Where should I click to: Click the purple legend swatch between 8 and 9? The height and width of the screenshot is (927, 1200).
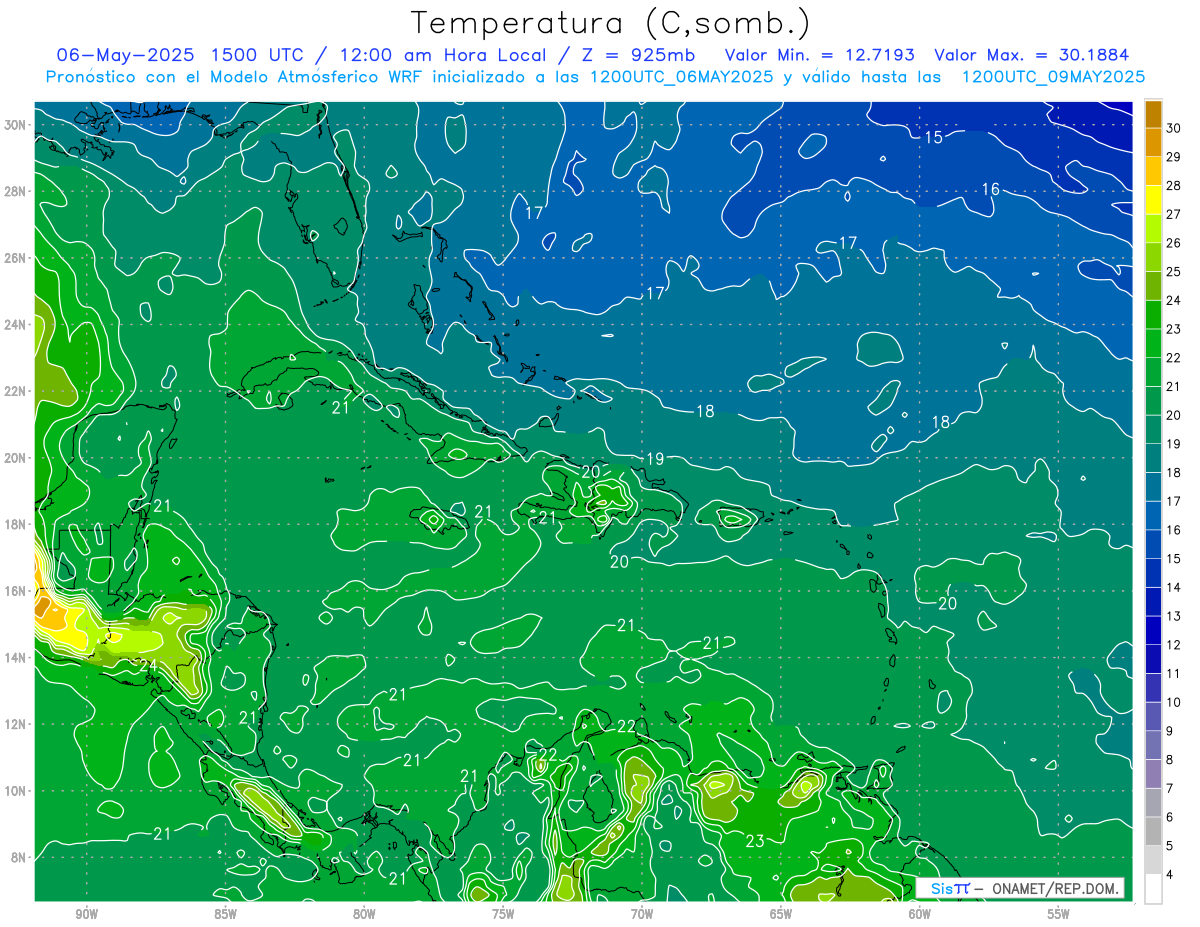[x=1153, y=746]
